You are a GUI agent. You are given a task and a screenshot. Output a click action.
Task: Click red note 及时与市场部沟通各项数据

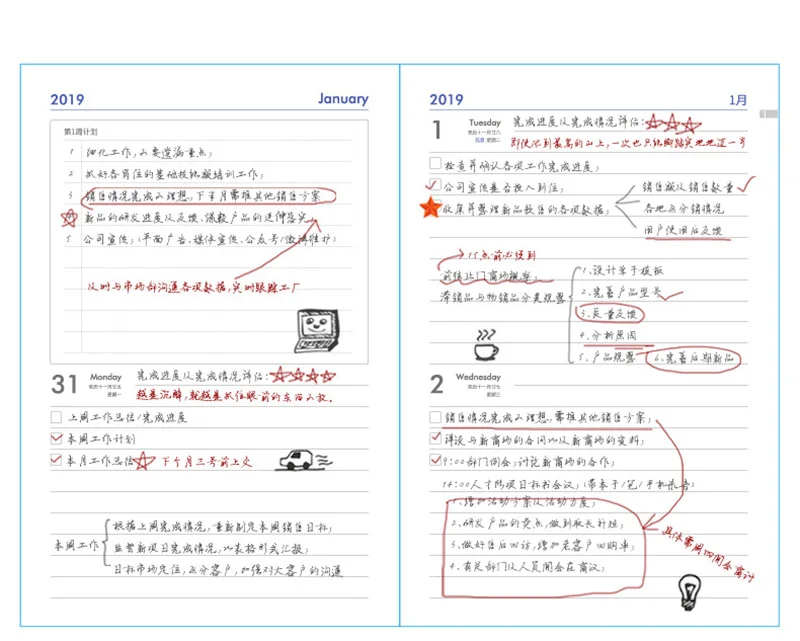[193, 287]
